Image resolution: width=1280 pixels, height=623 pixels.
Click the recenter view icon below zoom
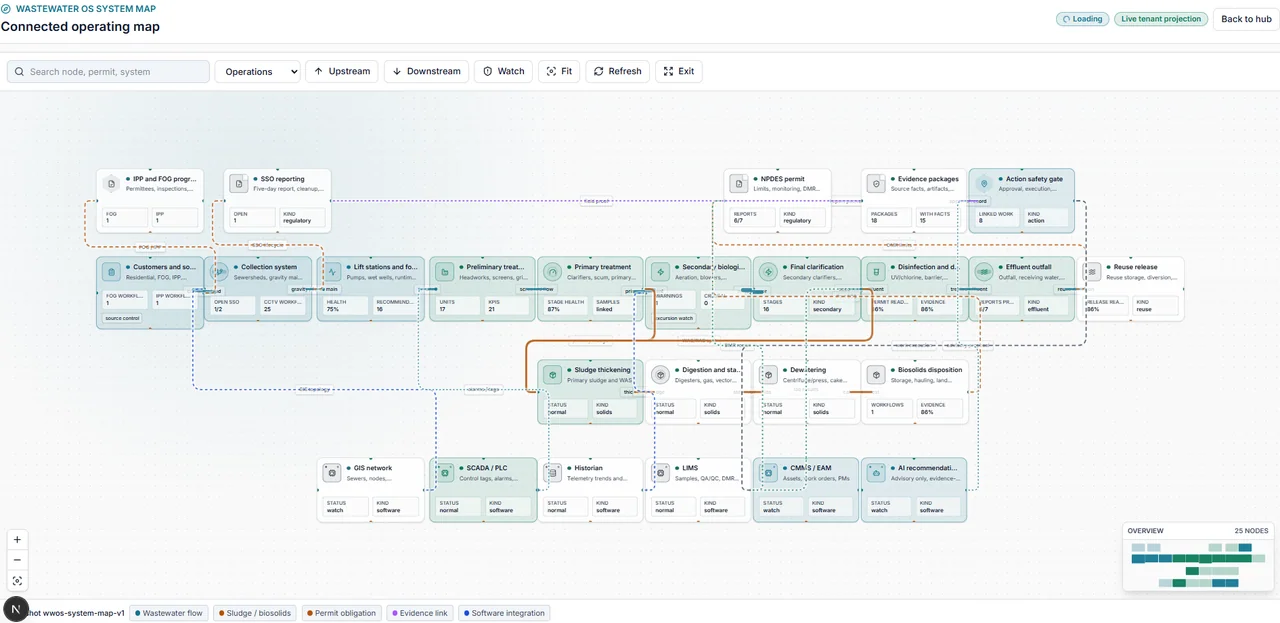pyautogui.click(x=17, y=581)
